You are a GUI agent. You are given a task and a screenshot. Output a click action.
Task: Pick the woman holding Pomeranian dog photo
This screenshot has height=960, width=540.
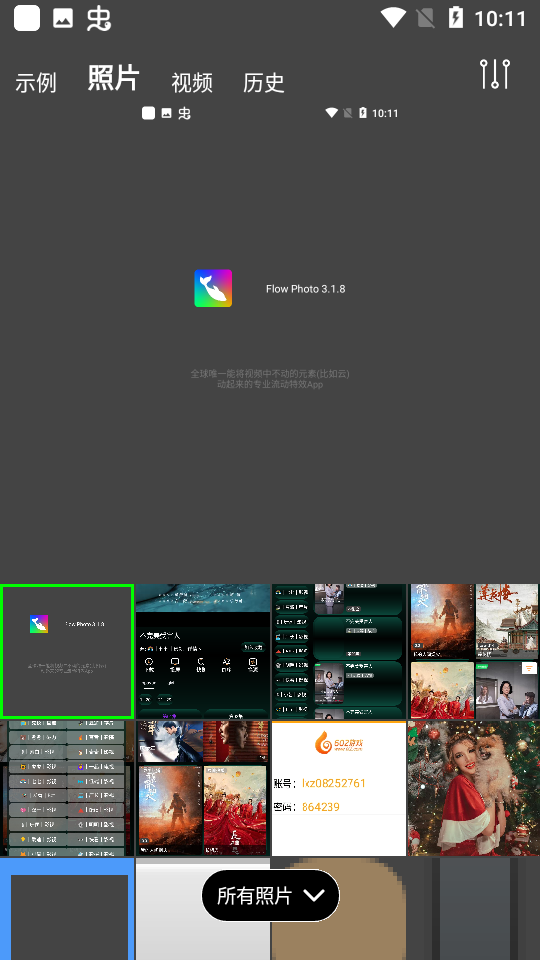pyautogui.click(x=474, y=788)
